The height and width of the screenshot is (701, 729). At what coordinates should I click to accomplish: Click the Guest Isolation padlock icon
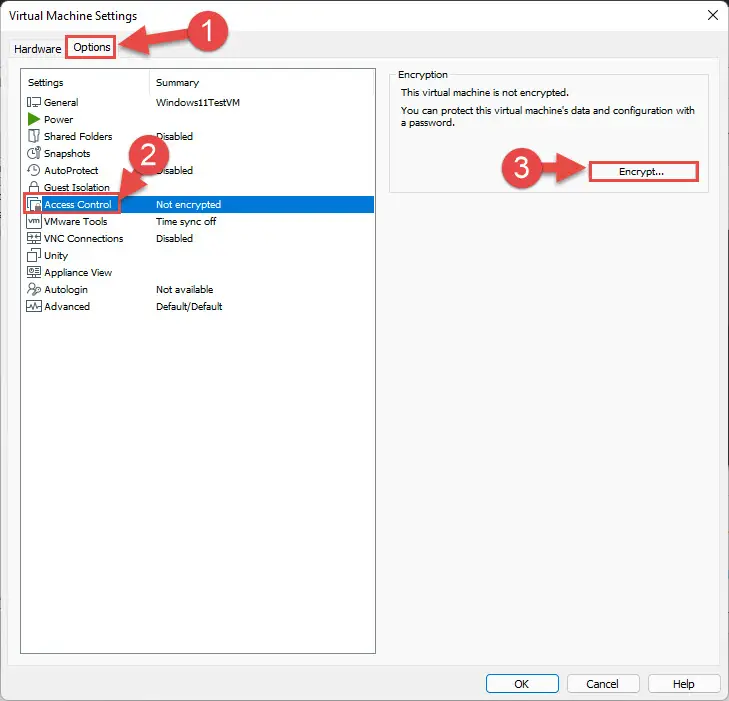33,187
